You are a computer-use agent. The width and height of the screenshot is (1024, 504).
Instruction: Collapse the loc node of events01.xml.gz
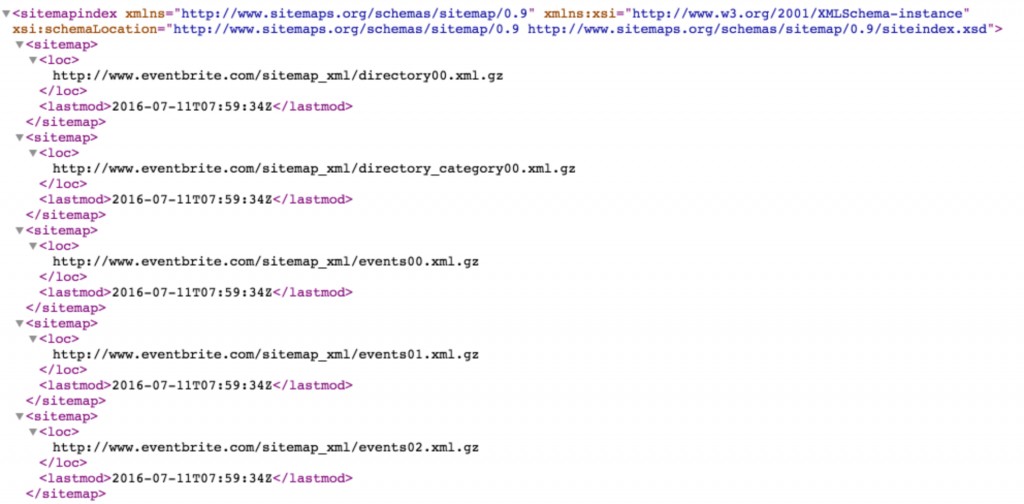[33, 339]
